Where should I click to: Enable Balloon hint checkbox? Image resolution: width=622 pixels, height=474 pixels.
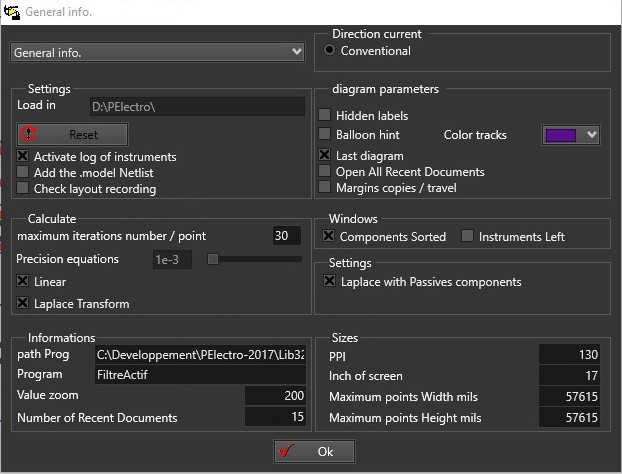[x=324, y=134]
